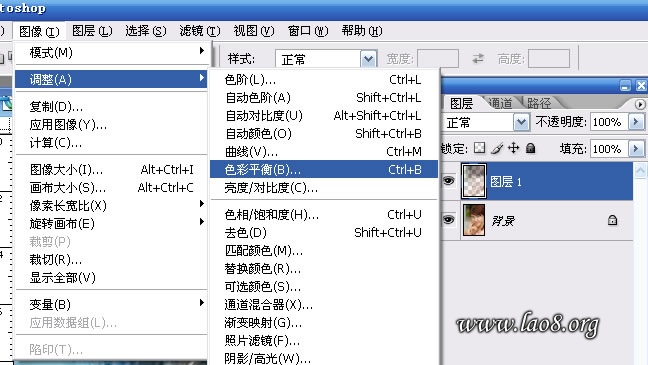The image size is (648, 365).
Task: Open the 视图(V) menu
Action: 254,31
